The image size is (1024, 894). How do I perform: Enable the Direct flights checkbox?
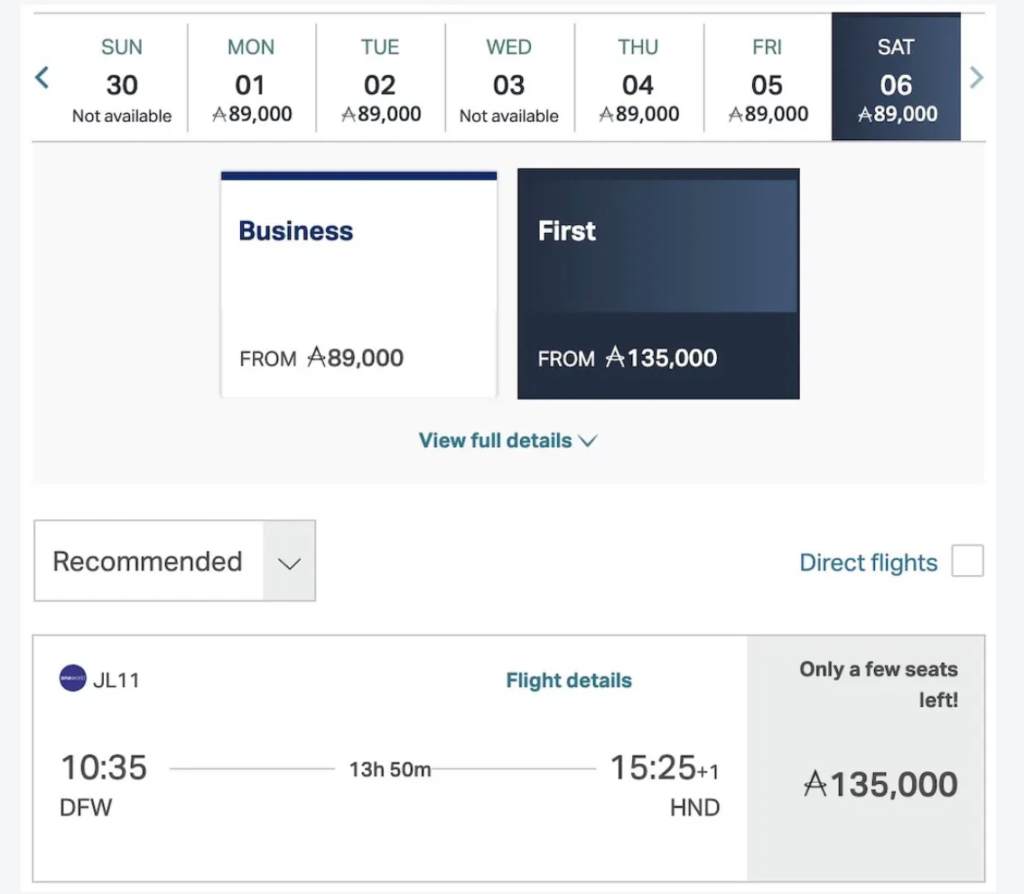(967, 562)
